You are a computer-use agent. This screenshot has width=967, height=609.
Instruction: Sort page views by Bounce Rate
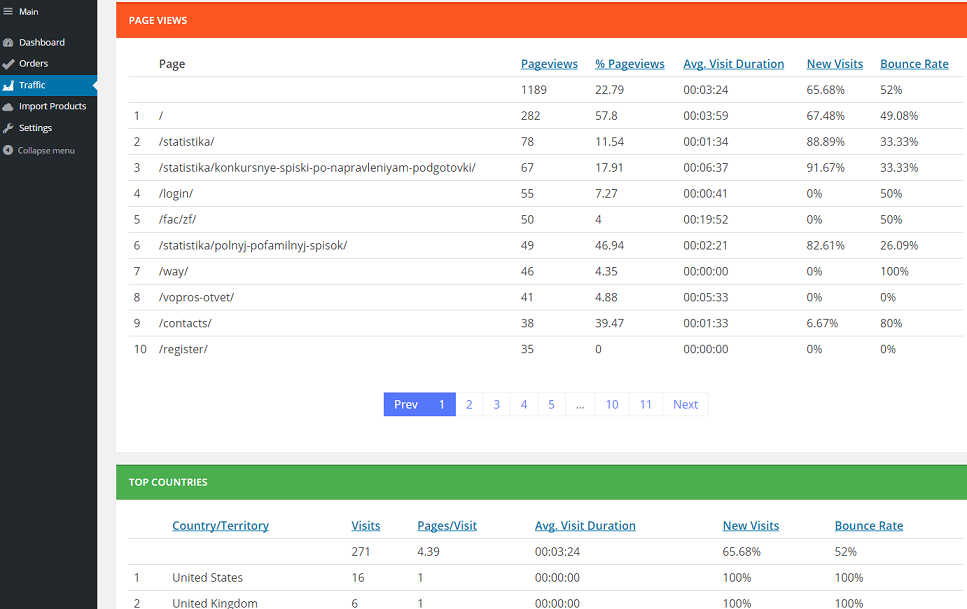coord(914,64)
